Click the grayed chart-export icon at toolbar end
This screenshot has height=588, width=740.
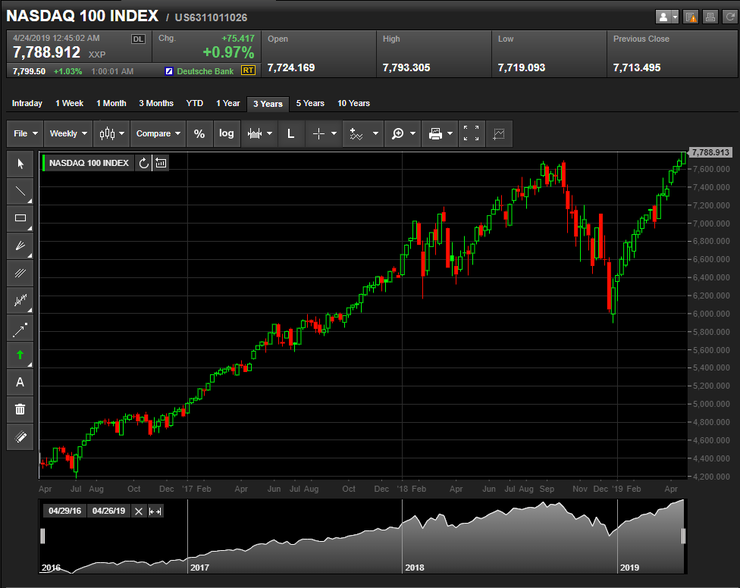(499, 134)
